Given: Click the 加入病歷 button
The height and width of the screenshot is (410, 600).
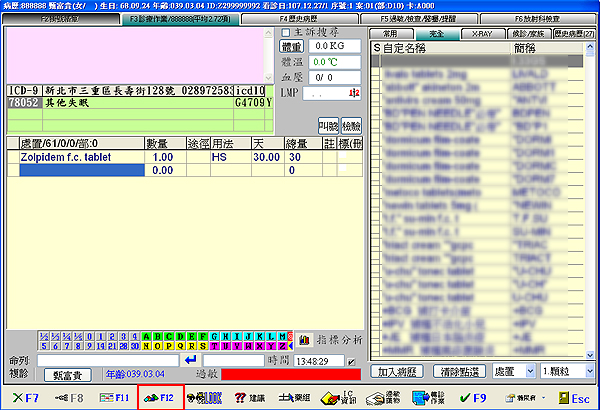Looking at the screenshot, I should [x=398, y=371].
